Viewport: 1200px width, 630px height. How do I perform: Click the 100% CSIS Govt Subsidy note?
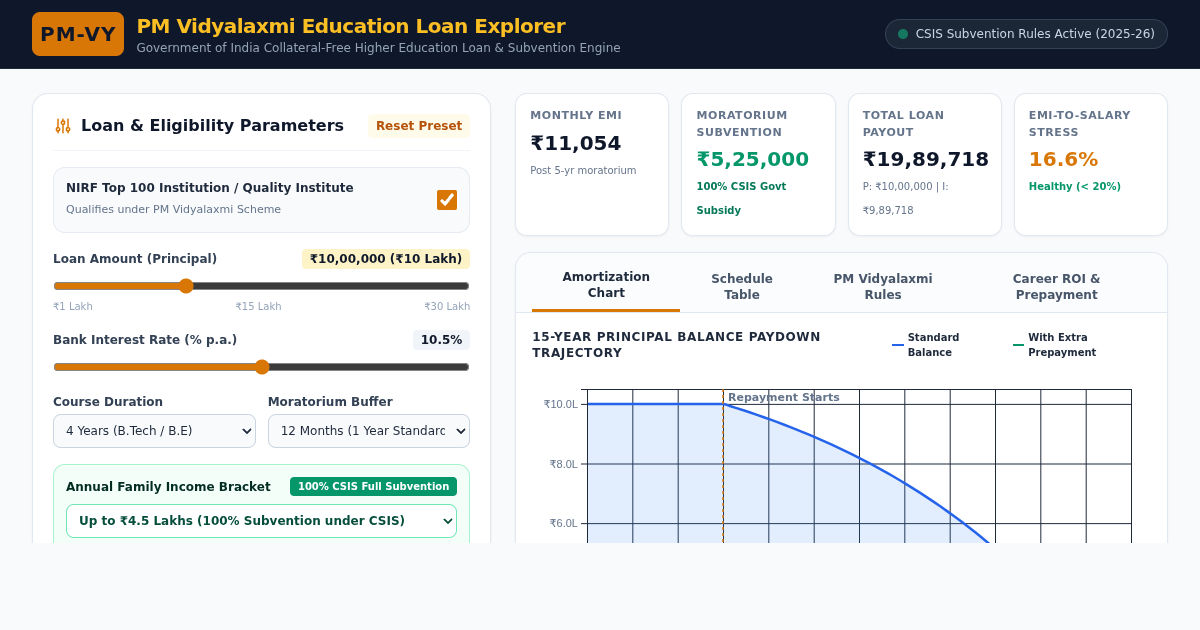point(741,198)
